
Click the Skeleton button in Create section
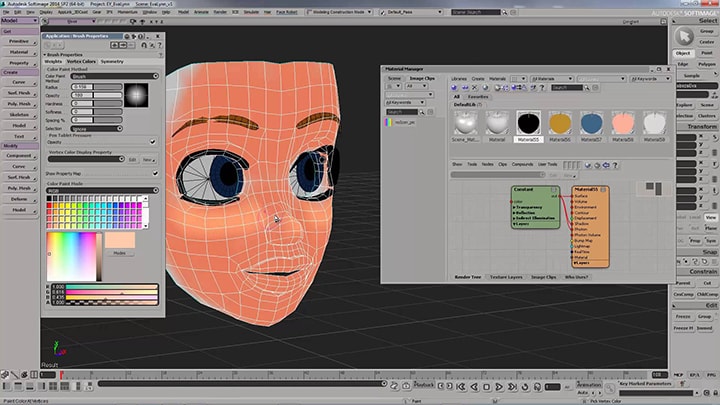pyautogui.click(x=19, y=115)
